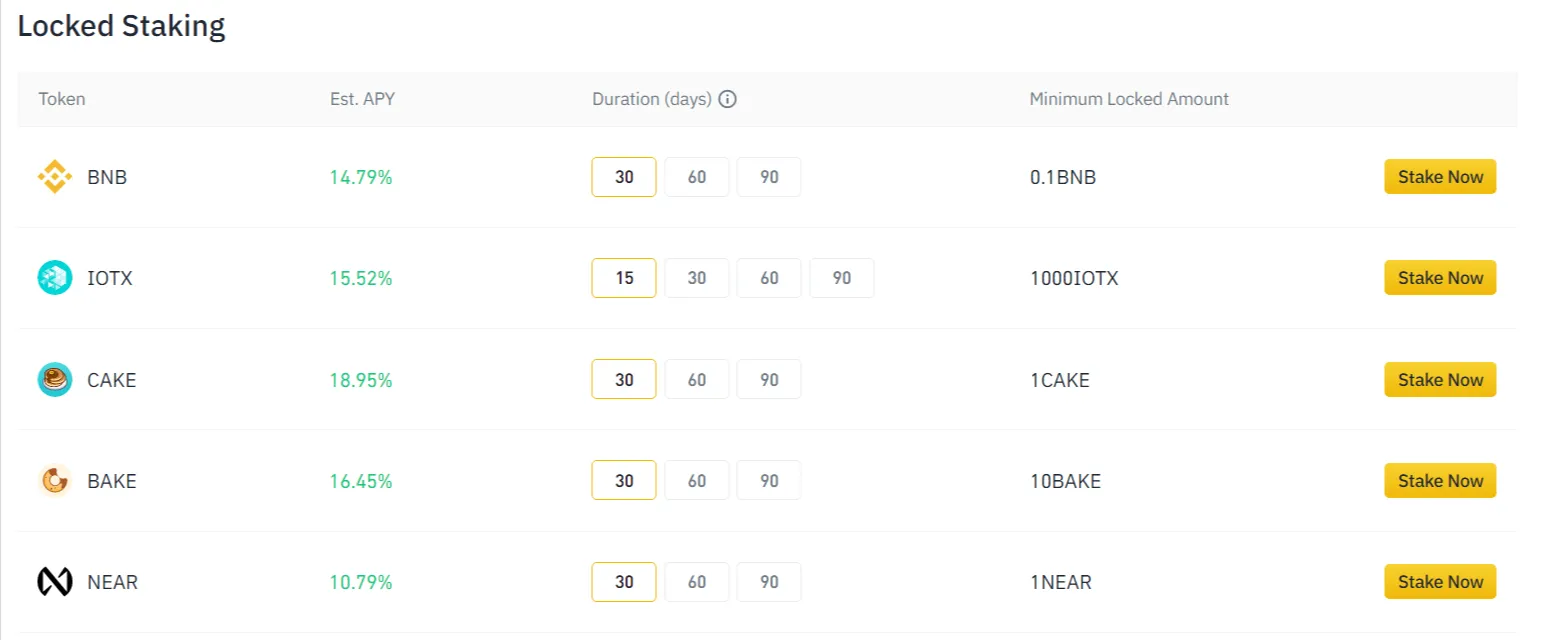Select 60 day duration for BNB
This screenshot has width=1552, height=640.
[x=696, y=176]
